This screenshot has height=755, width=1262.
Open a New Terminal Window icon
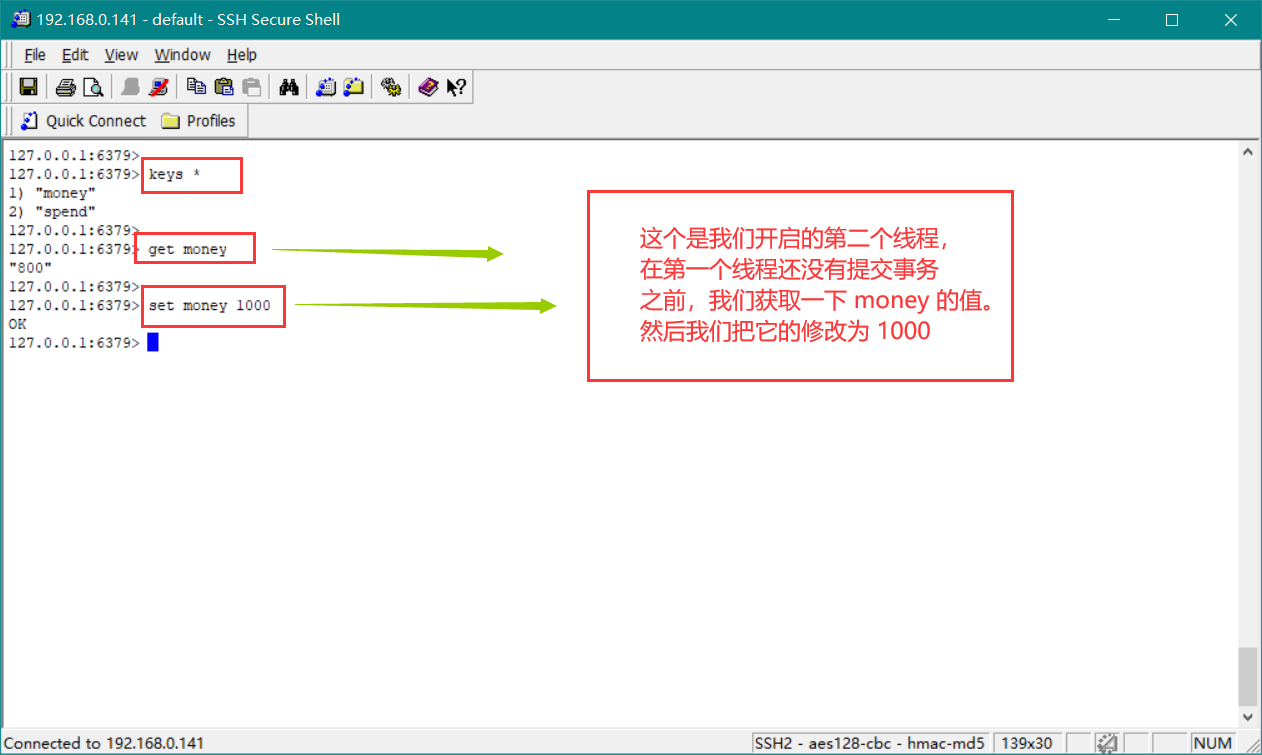[x=326, y=87]
